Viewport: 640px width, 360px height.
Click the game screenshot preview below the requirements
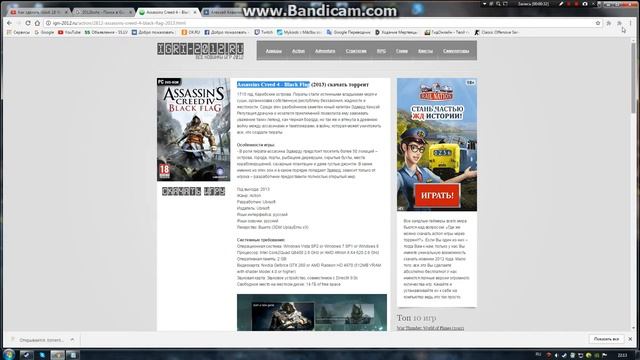click(312, 312)
